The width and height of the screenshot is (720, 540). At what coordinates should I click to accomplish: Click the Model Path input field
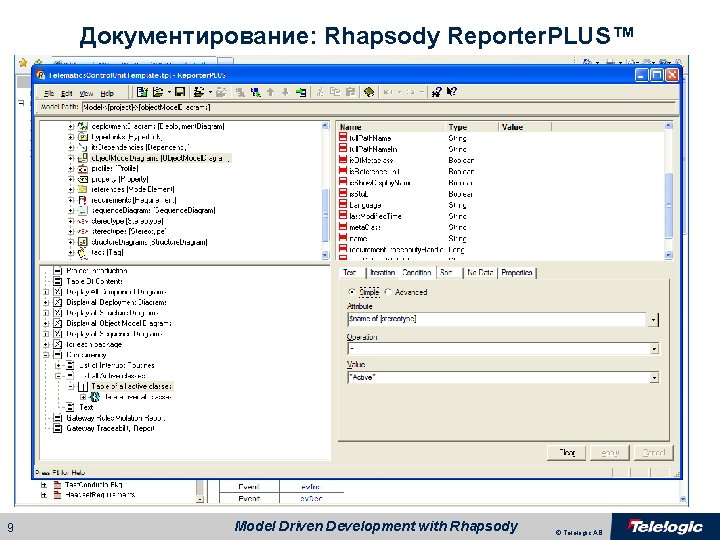(x=379, y=107)
